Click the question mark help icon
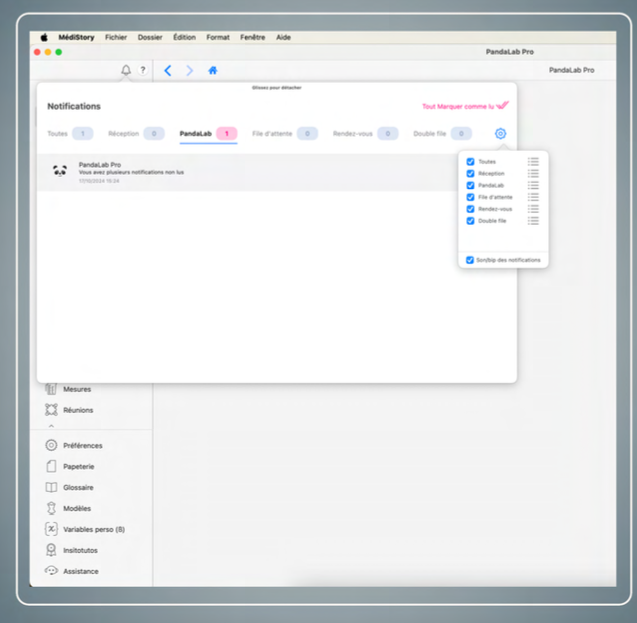637x623 pixels. tap(143, 70)
